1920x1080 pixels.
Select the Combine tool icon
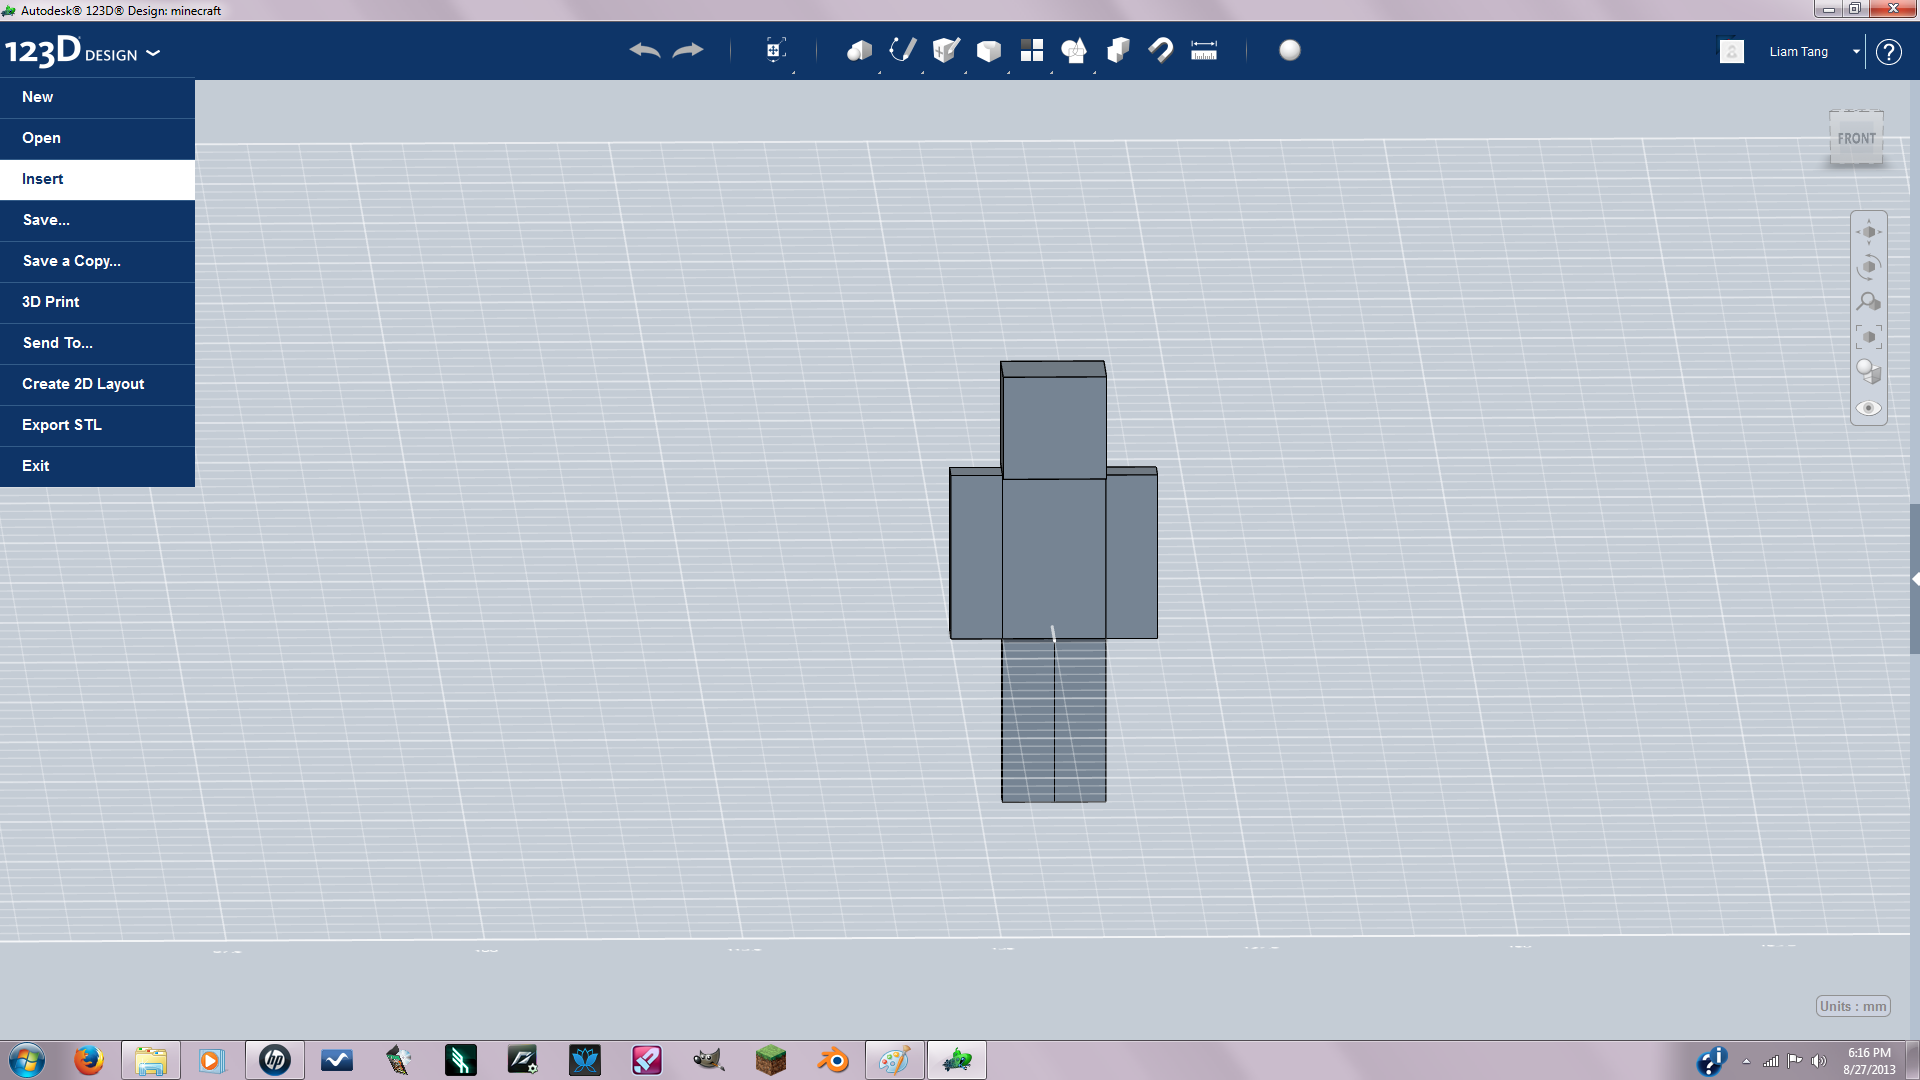(1118, 50)
